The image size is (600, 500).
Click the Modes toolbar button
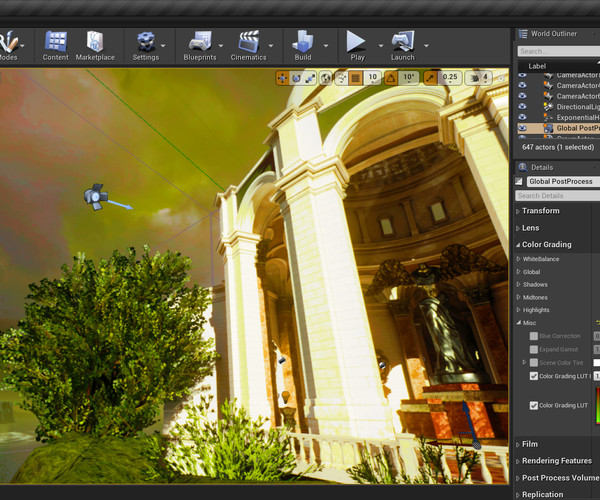[8, 46]
